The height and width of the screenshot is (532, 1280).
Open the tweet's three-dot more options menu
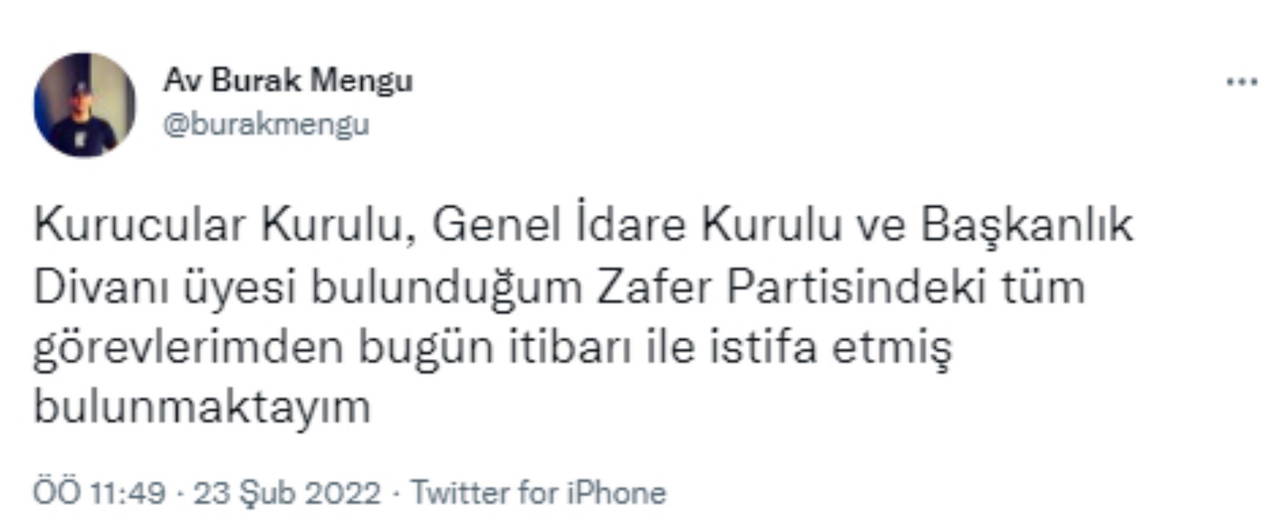[x=1241, y=83]
